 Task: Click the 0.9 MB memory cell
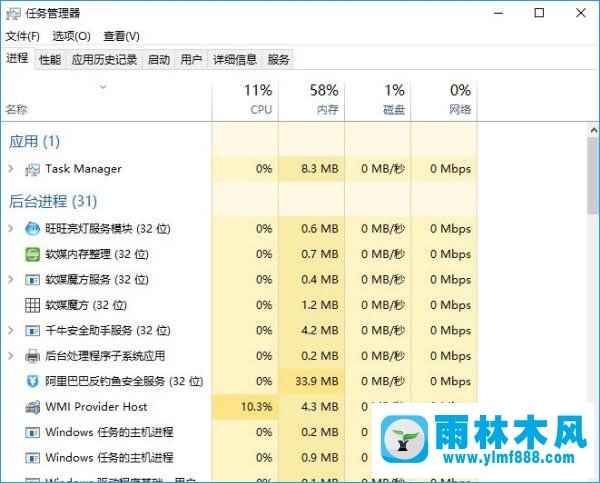[311, 458]
